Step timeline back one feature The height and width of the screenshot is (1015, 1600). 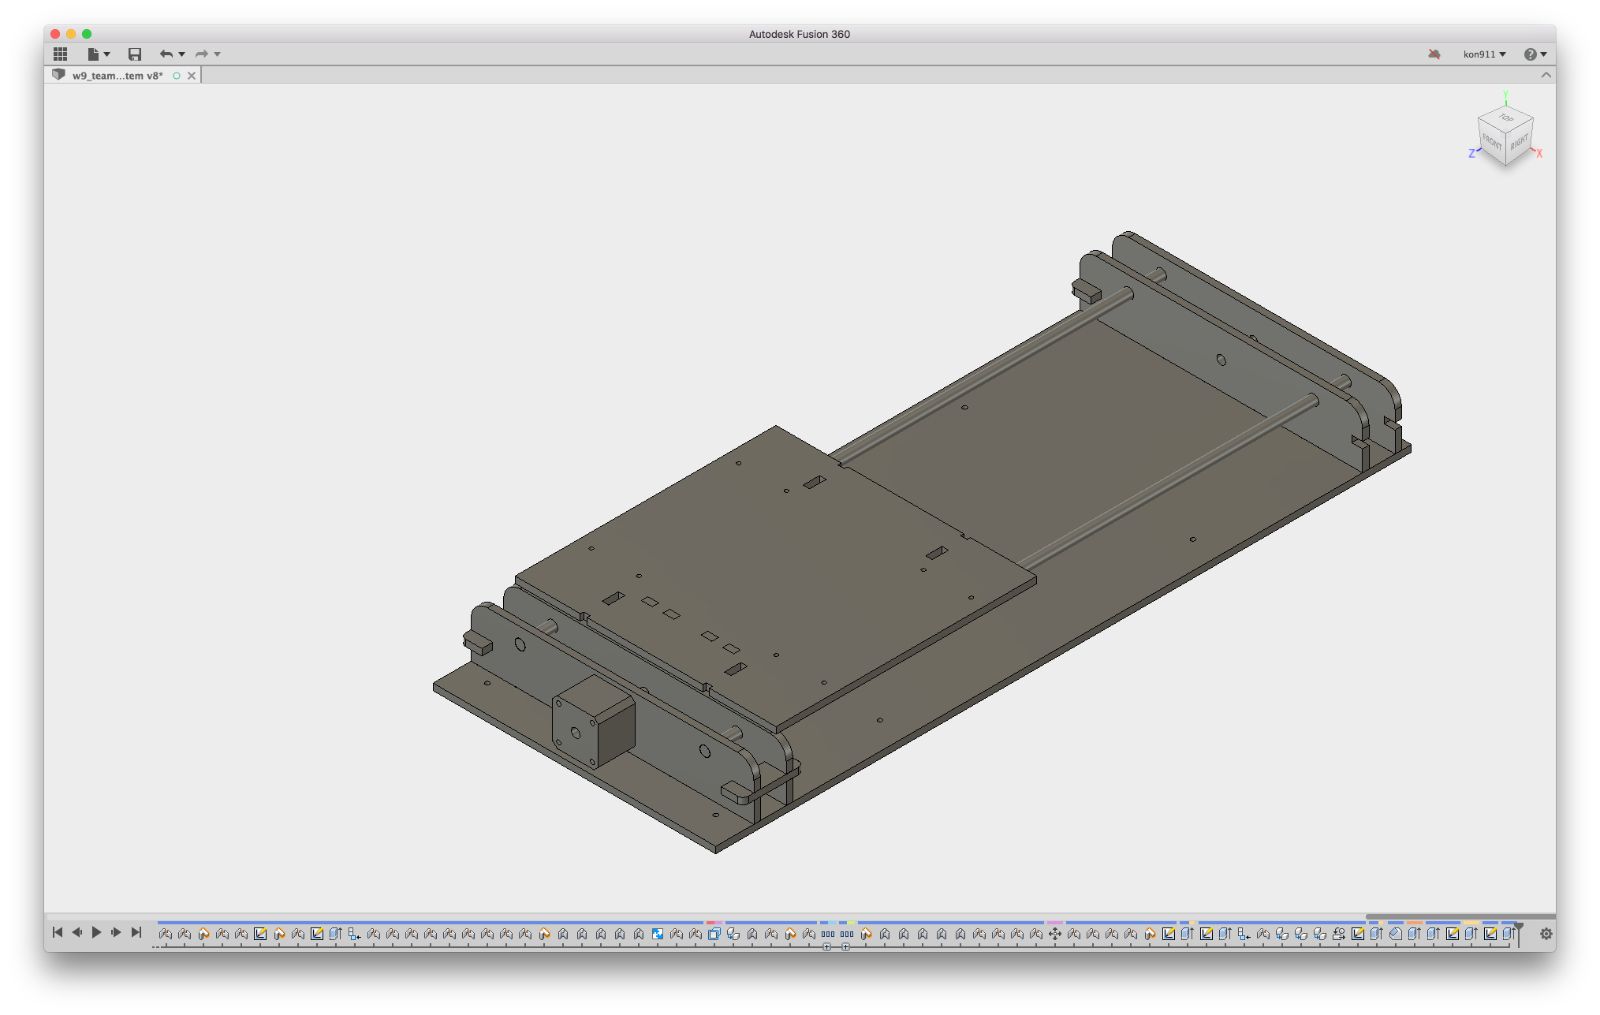pos(77,932)
